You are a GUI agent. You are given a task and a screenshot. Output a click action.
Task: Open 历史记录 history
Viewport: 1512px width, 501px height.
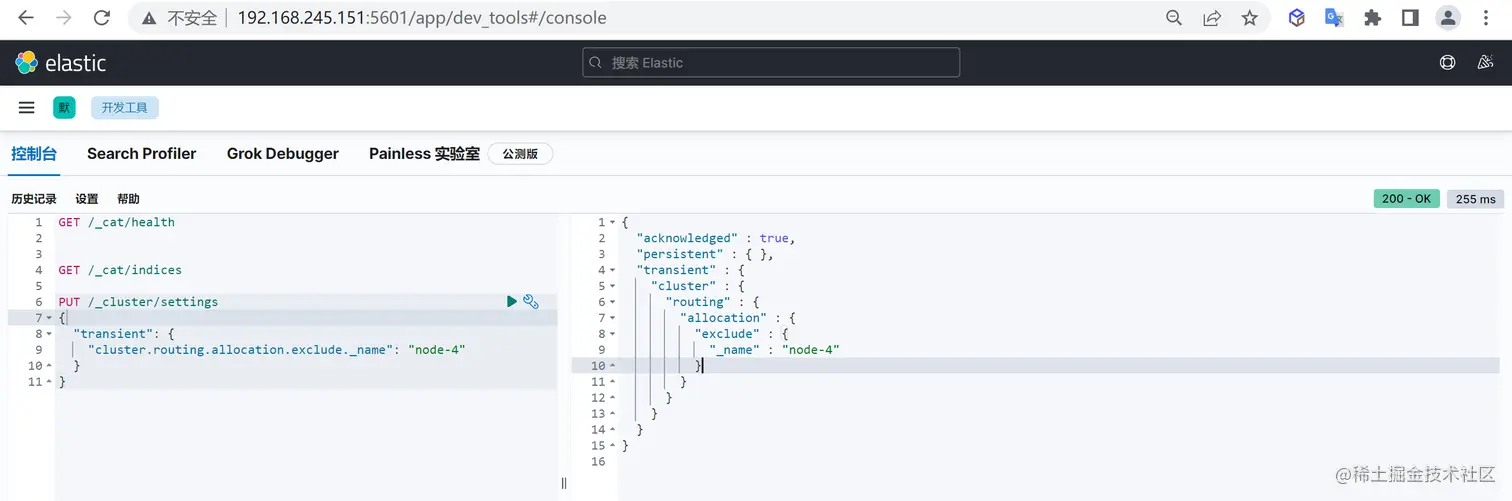coord(34,199)
